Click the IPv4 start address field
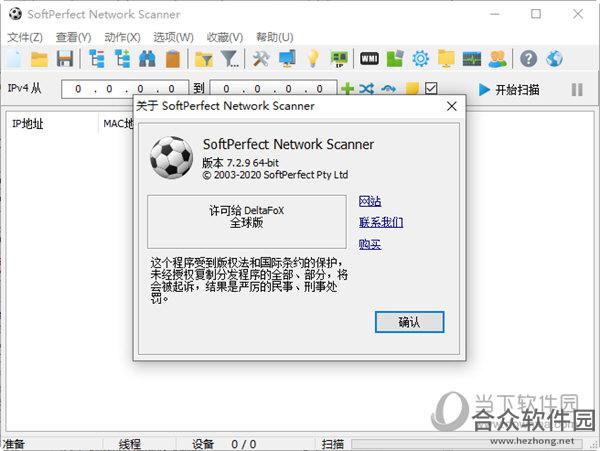 pyautogui.click(x=125, y=89)
